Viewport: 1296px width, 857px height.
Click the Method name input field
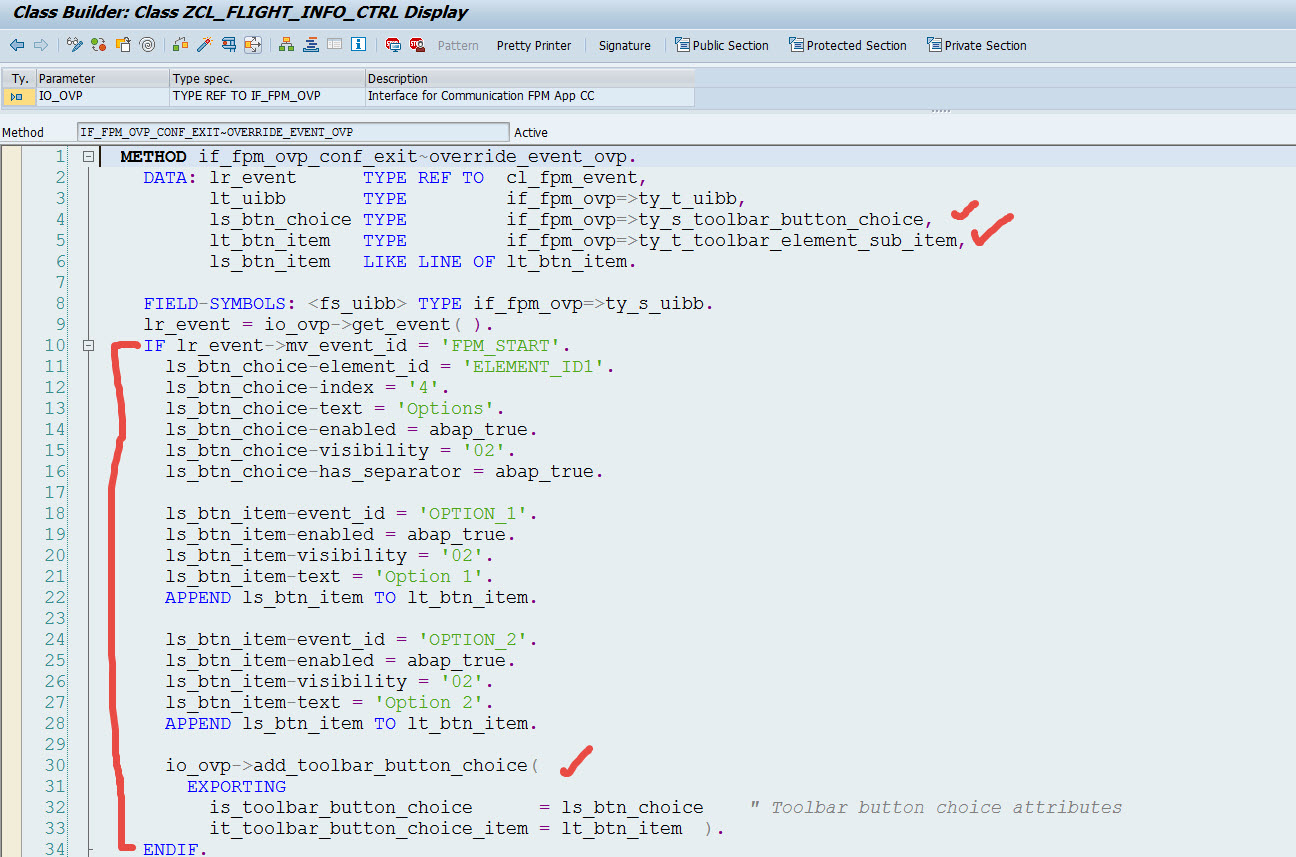(x=290, y=131)
